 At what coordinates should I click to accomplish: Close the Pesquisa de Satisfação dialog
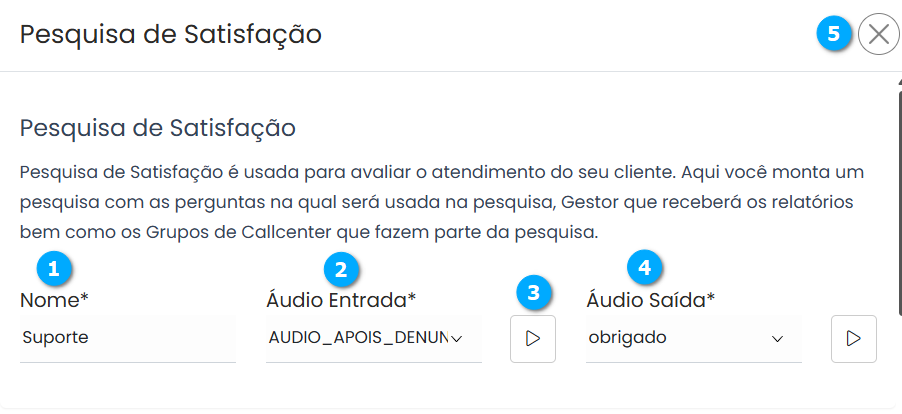pos(878,35)
